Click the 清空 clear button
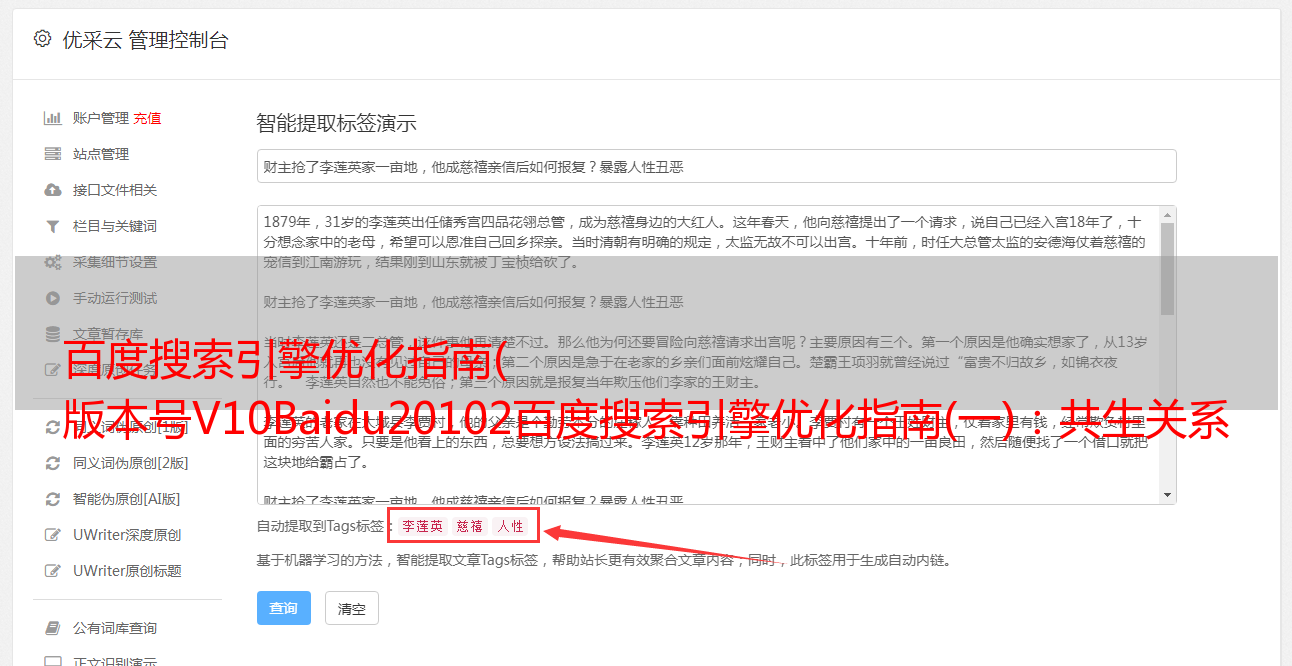This screenshot has height=666, width=1292. [352, 608]
